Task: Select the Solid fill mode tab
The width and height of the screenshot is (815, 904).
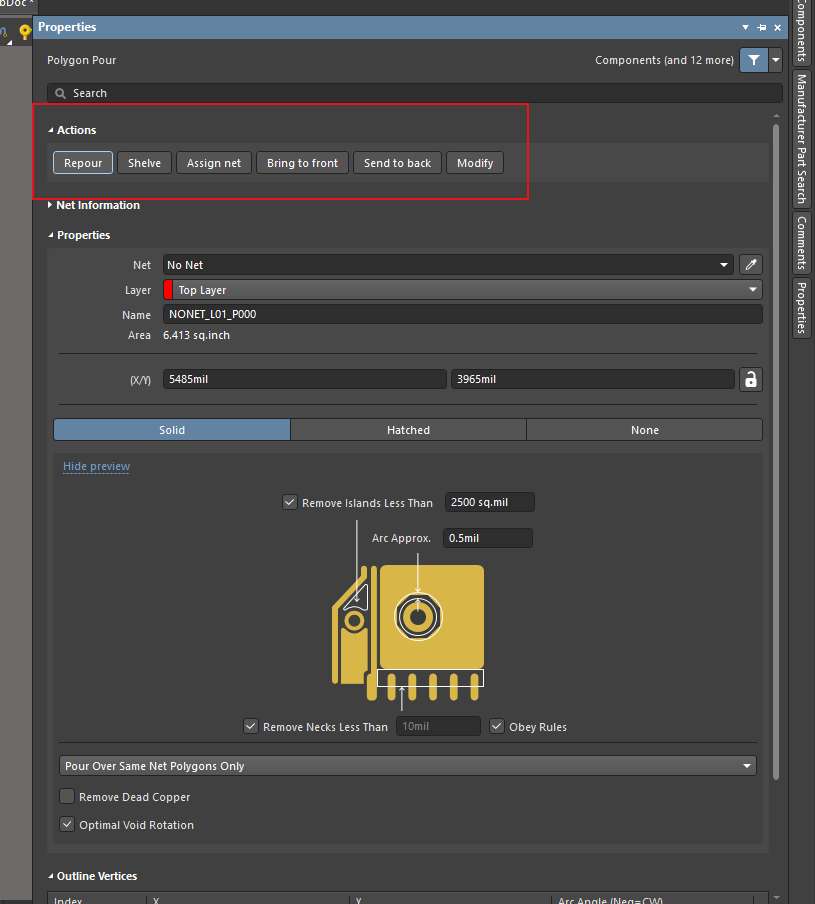Action: coord(172,430)
